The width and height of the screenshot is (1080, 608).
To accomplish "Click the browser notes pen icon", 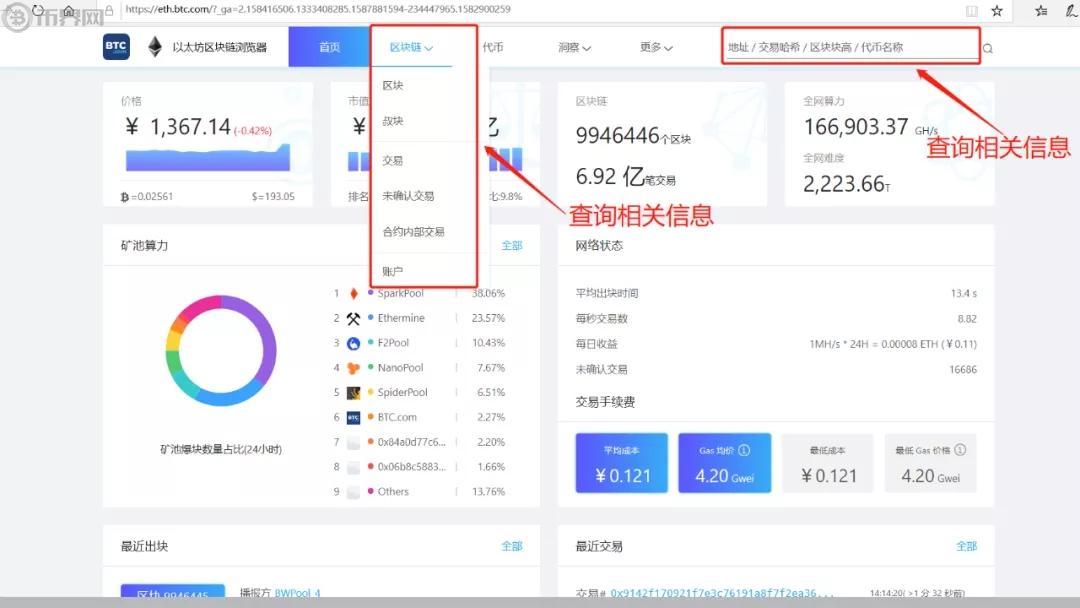I will click(x=1072, y=10).
